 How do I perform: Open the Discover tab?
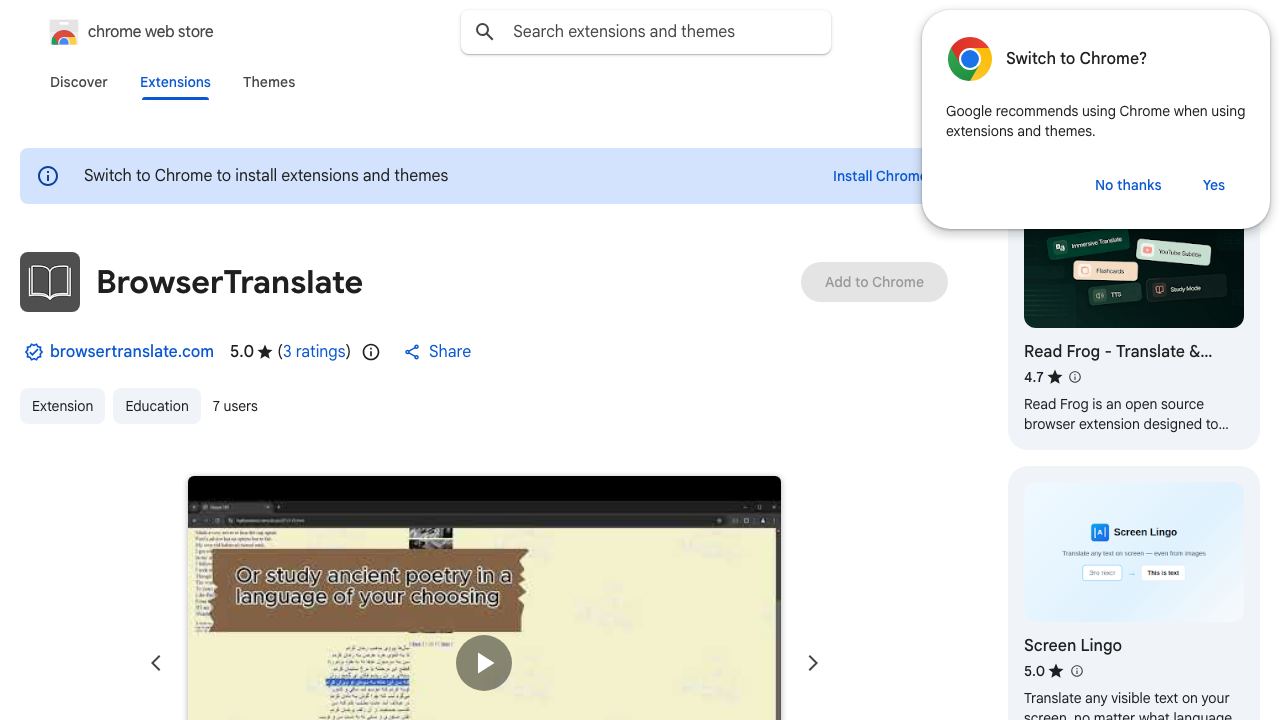[79, 82]
